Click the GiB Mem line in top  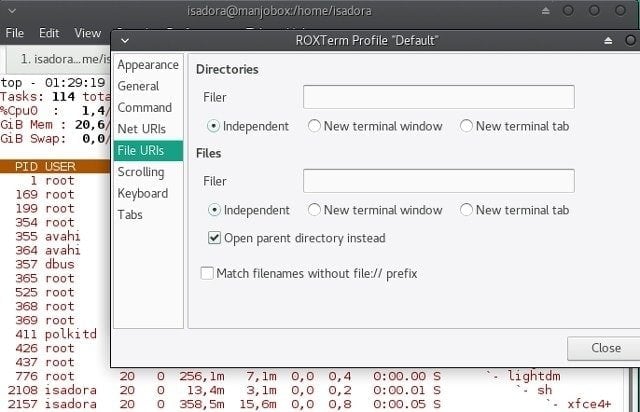point(56,125)
